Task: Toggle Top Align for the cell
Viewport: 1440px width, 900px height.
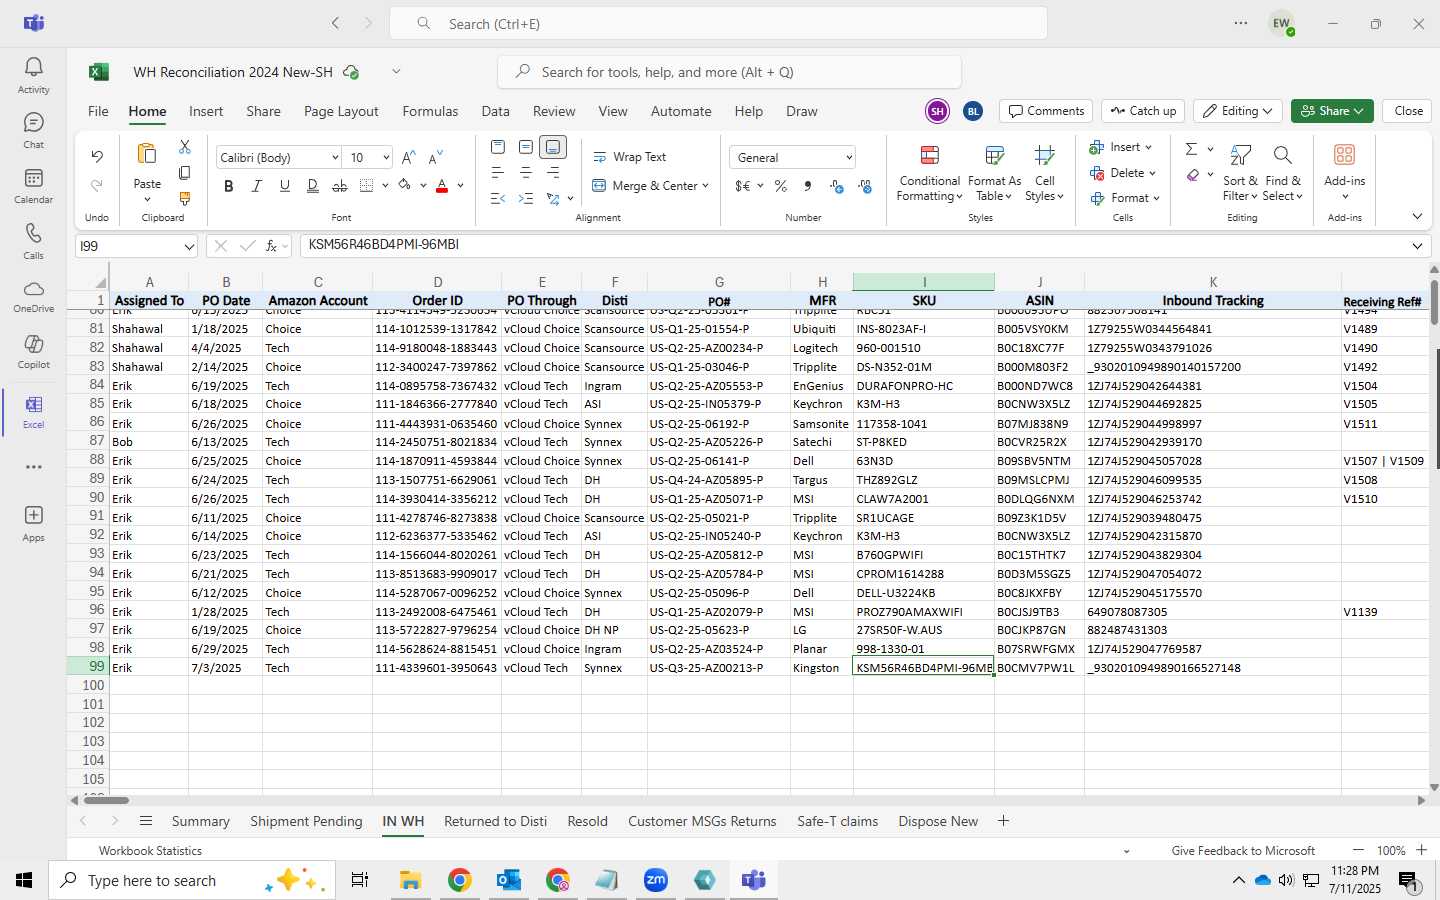Action: (x=498, y=147)
